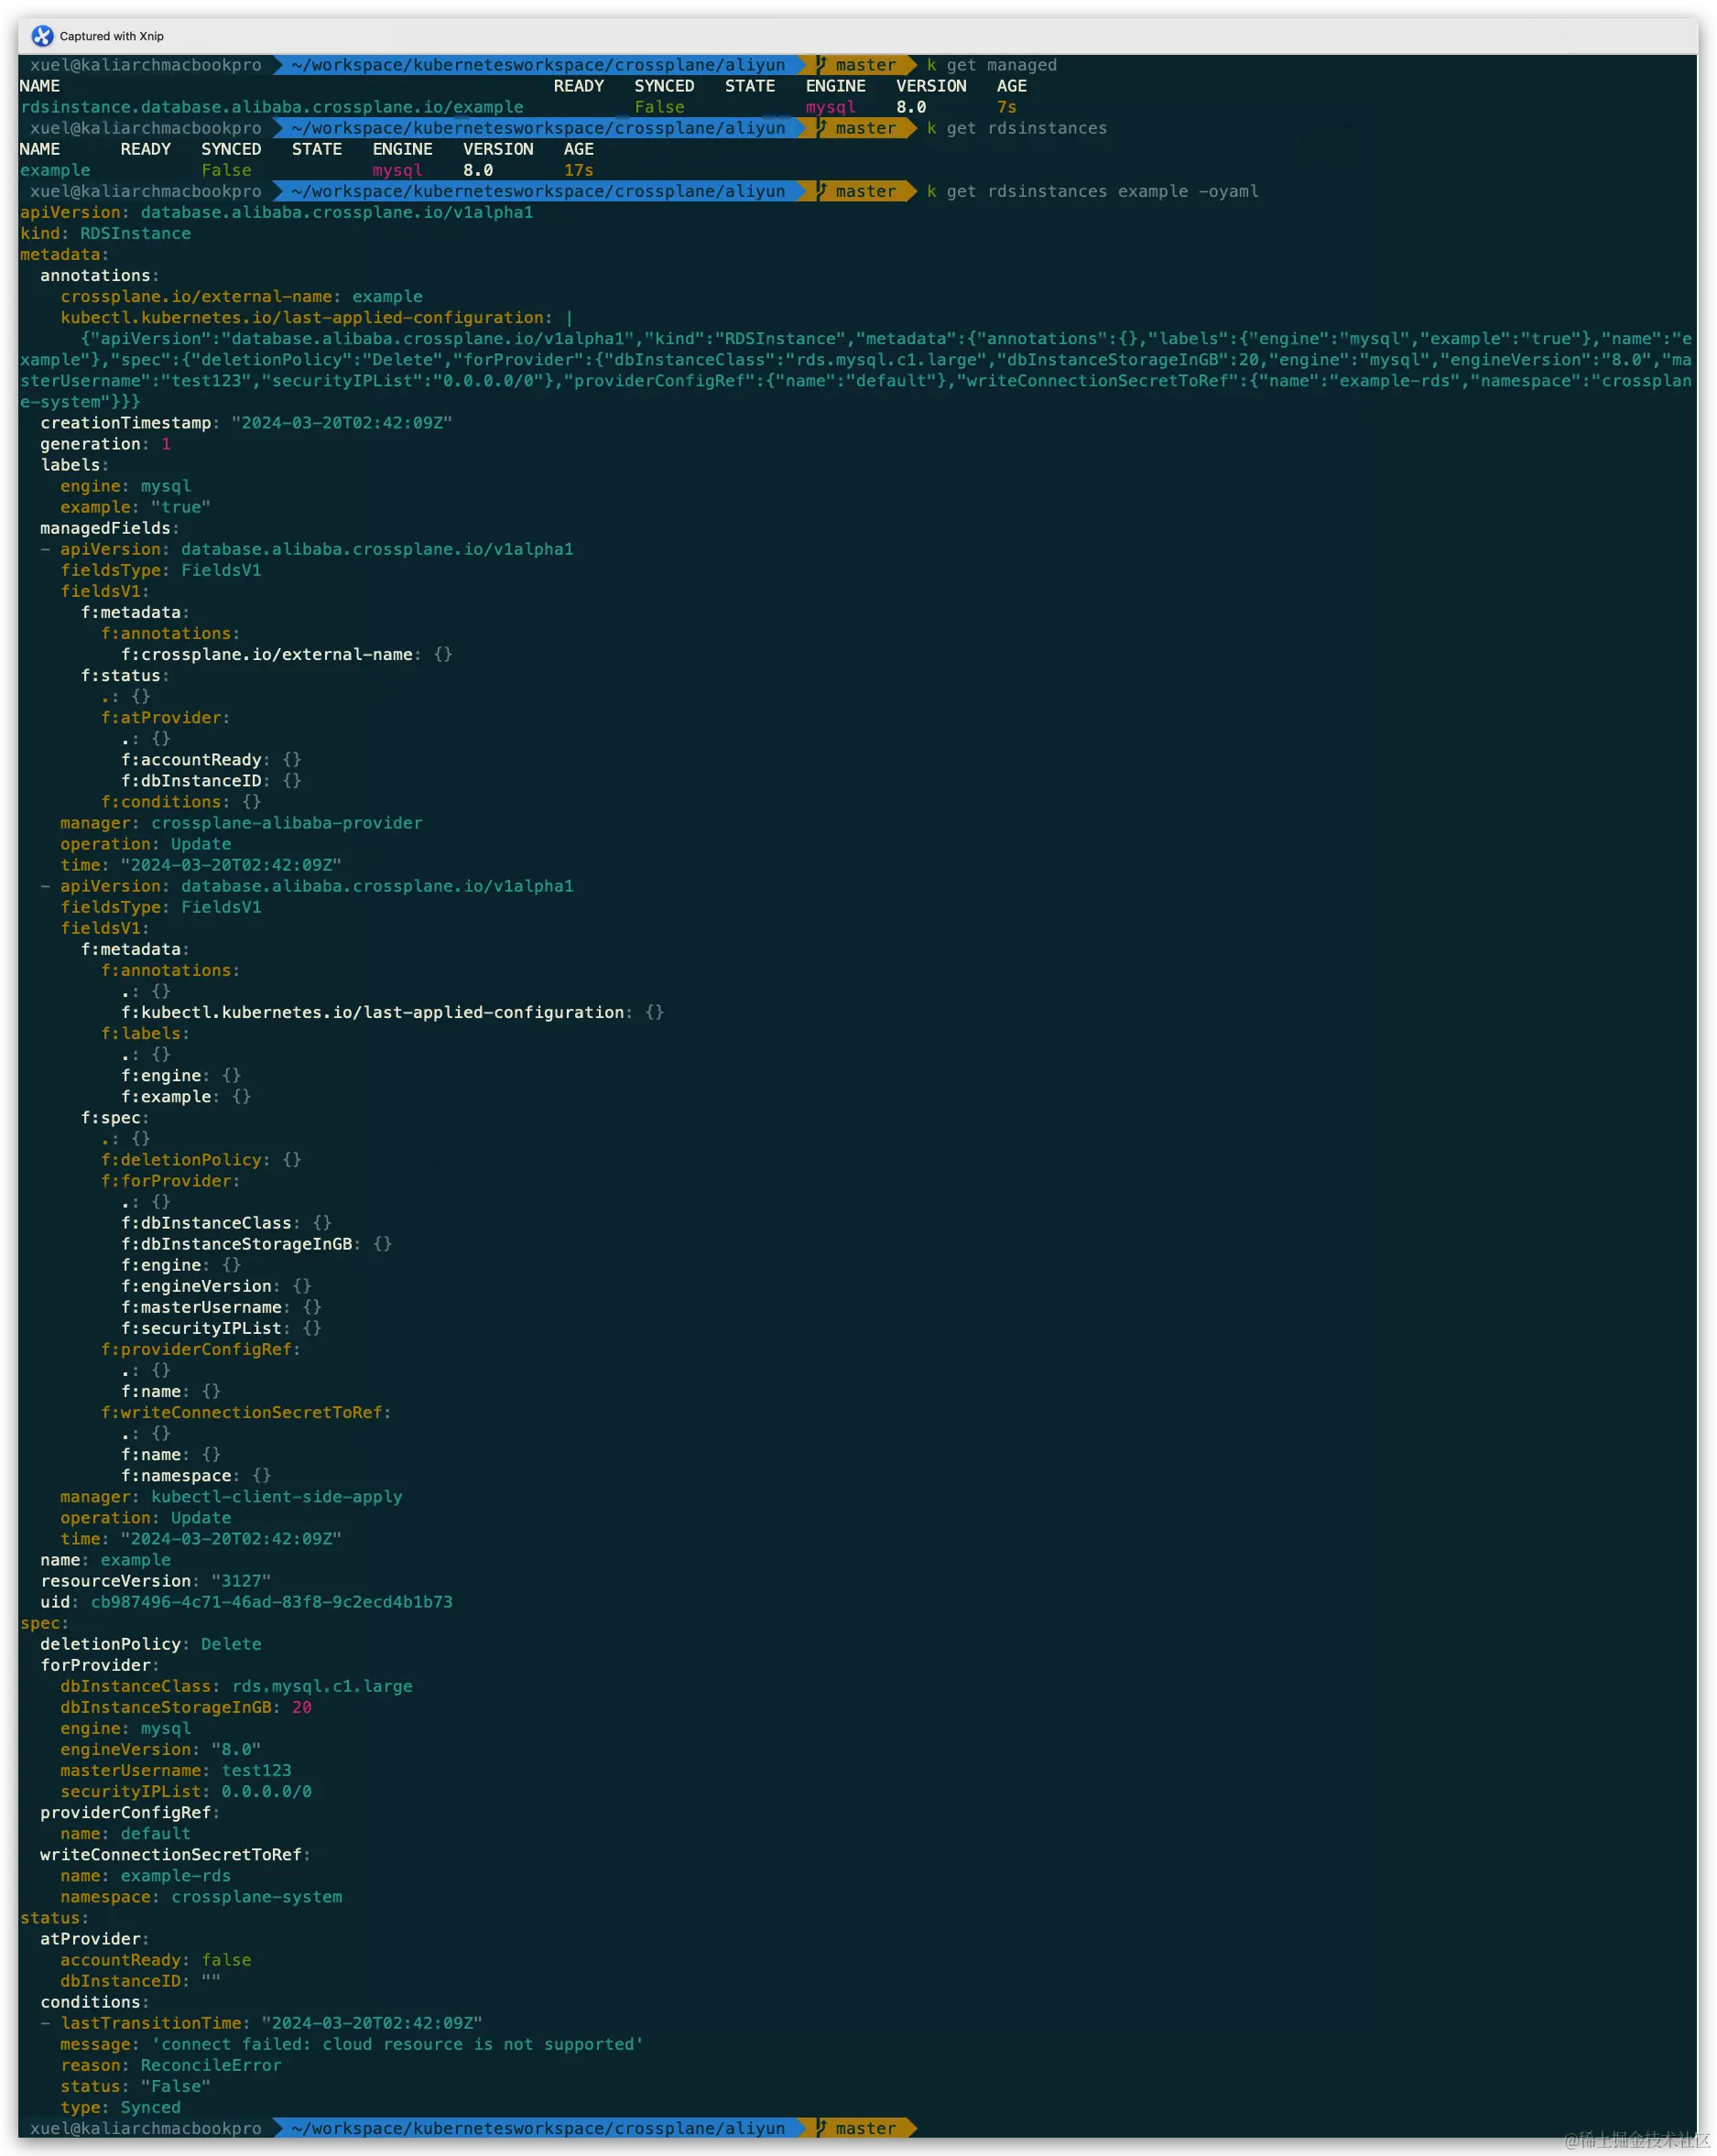
Task: Select the 'generation: 1' line
Action: point(105,443)
